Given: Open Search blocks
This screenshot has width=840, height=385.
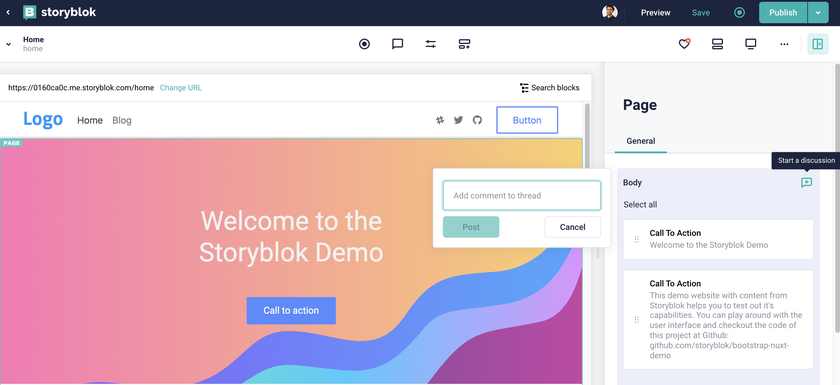Looking at the screenshot, I should click(x=550, y=88).
